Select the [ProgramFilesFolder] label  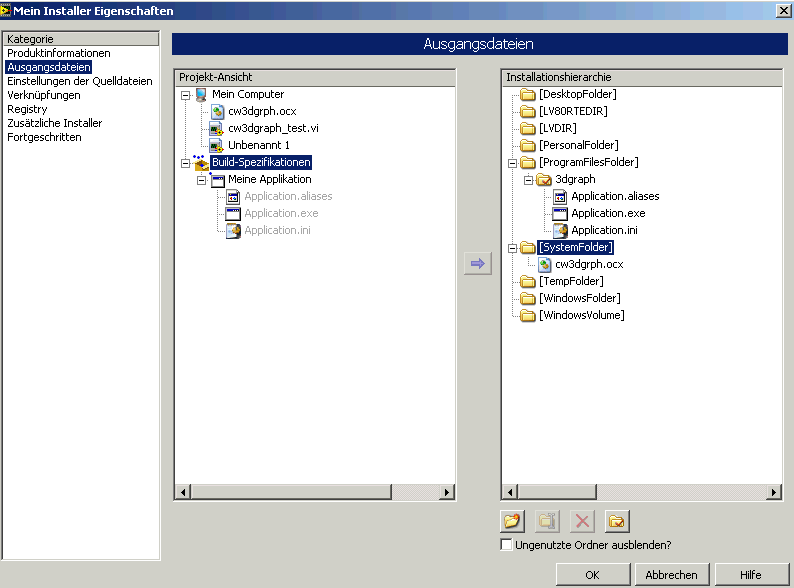coord(588,163)
